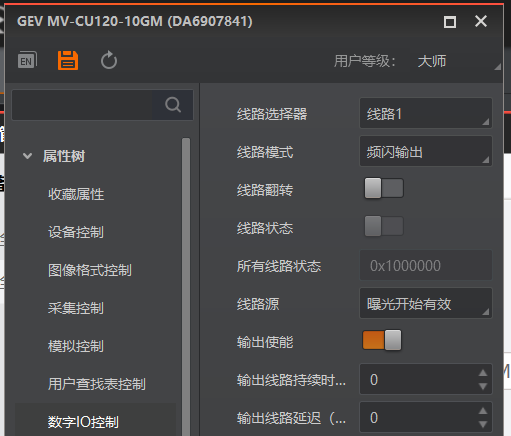Disable the 输出使能 switch
The width and height of the screenshot is (511, 436).
point(382,340)
